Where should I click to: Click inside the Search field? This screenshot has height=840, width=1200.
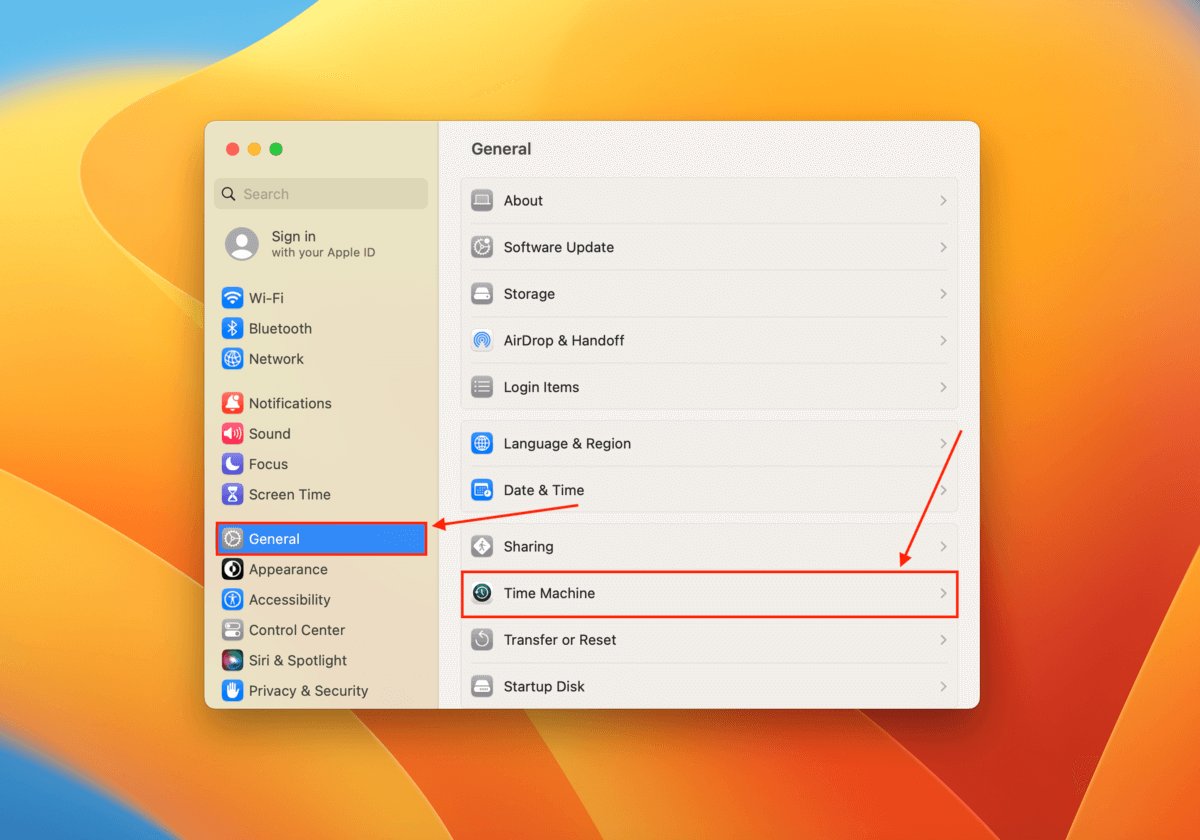pyautogui.click(x=321, y=194)
